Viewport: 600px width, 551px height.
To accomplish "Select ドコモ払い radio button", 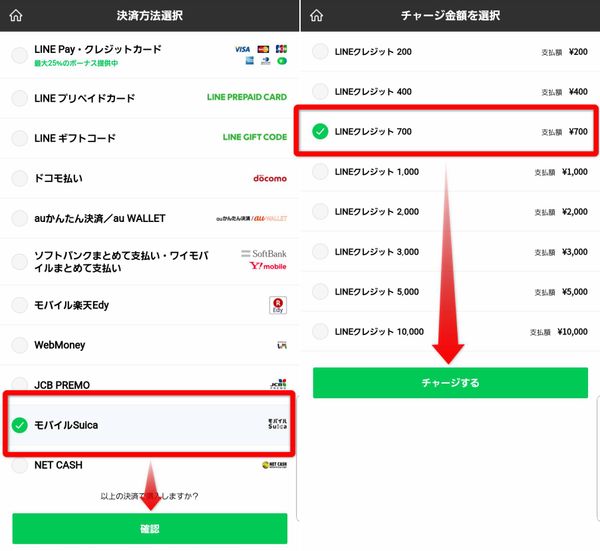I will pos(20,178).
